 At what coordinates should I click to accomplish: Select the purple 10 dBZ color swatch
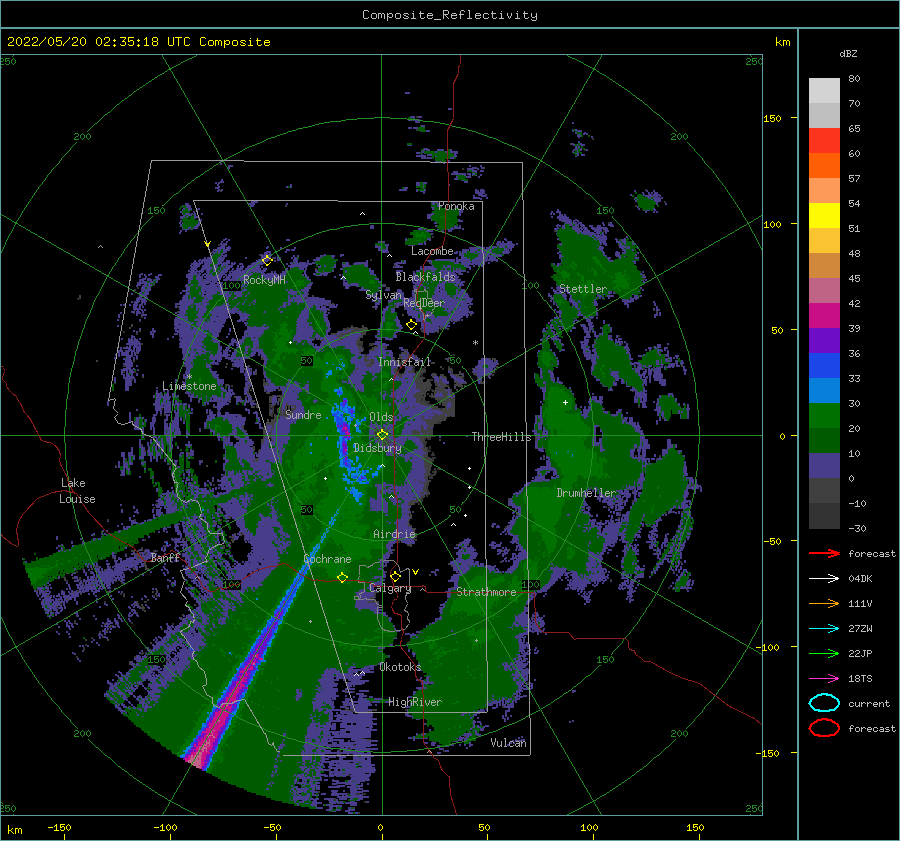pyautogui.click(x=824, y=466)
